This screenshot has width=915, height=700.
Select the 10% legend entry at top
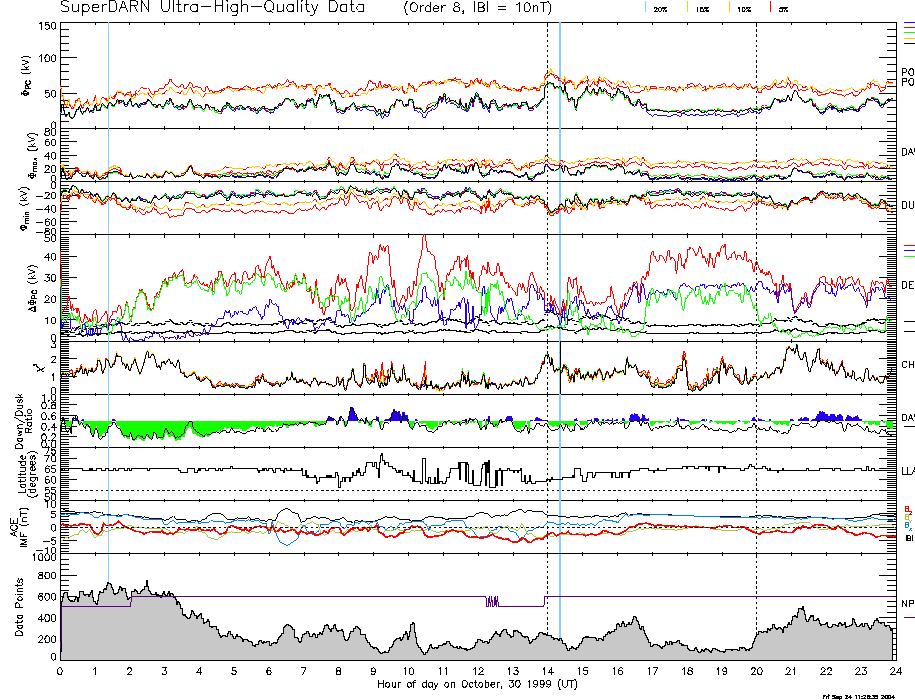(x=744, y=8)
